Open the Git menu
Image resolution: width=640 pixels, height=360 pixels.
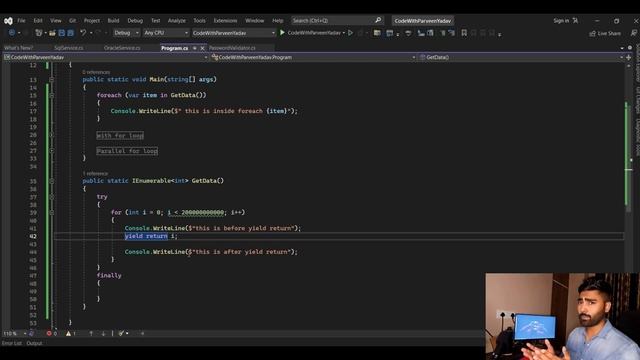tap(72, 20)
